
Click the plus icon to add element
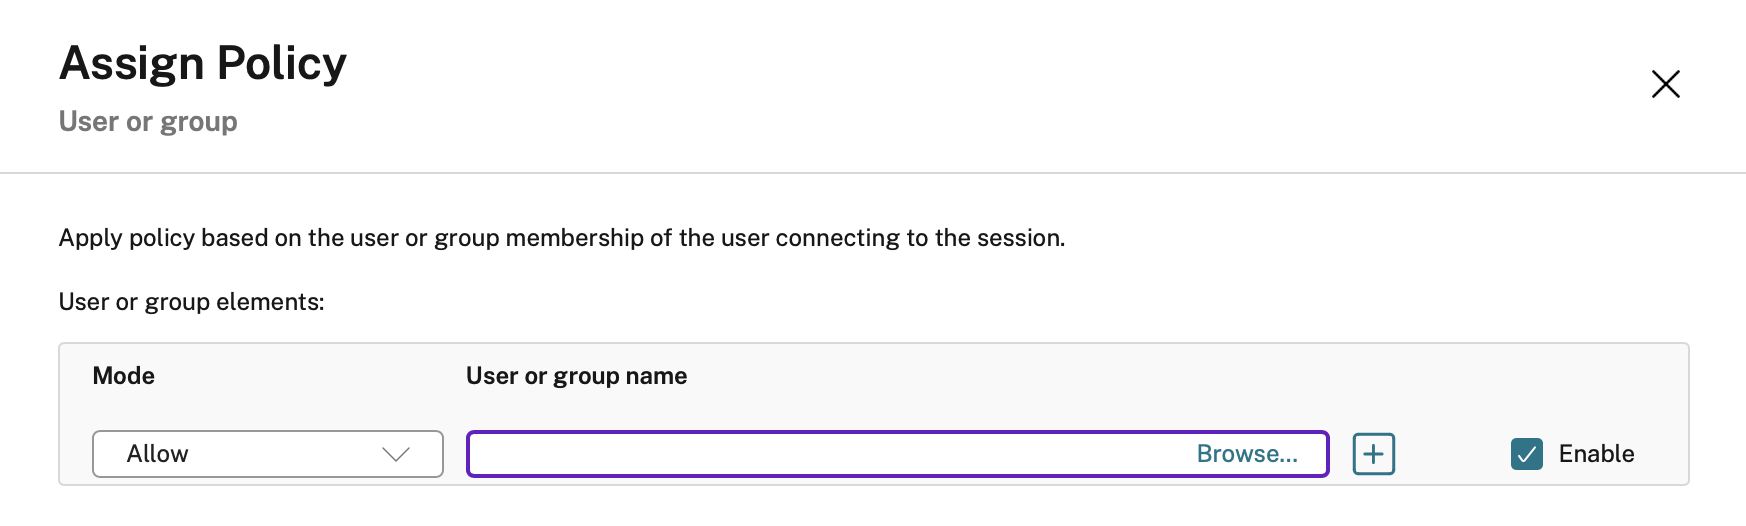pos(1373,454)
